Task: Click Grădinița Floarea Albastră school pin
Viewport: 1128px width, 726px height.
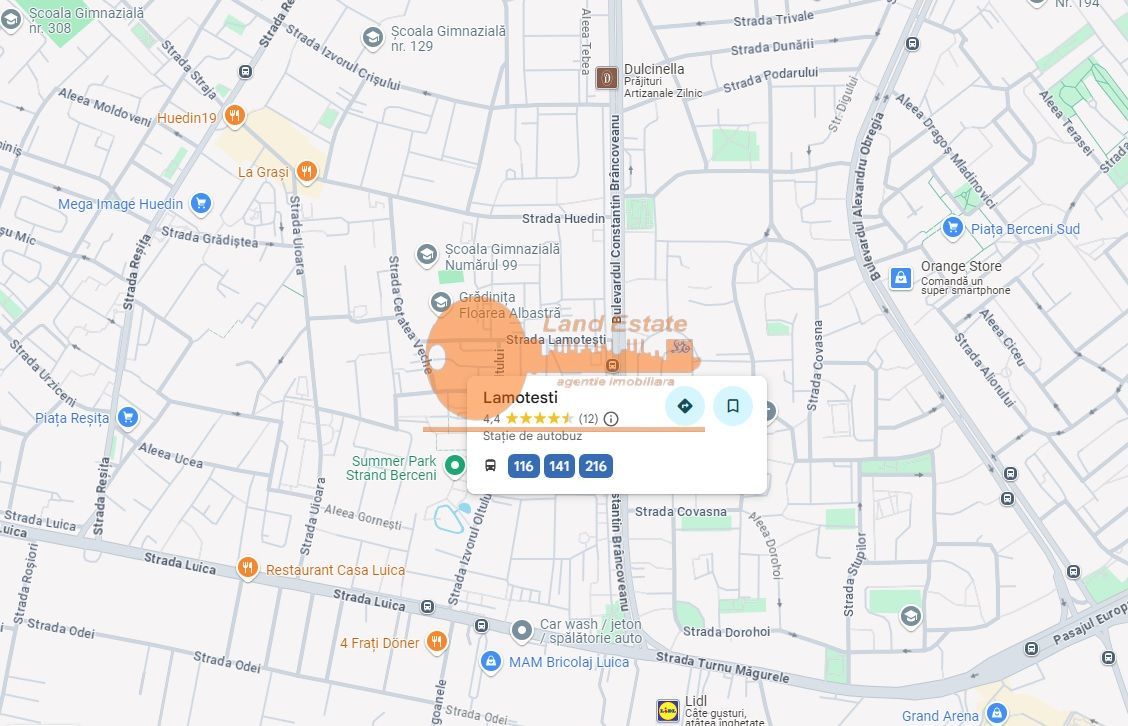Action: [x=440, y=303]
